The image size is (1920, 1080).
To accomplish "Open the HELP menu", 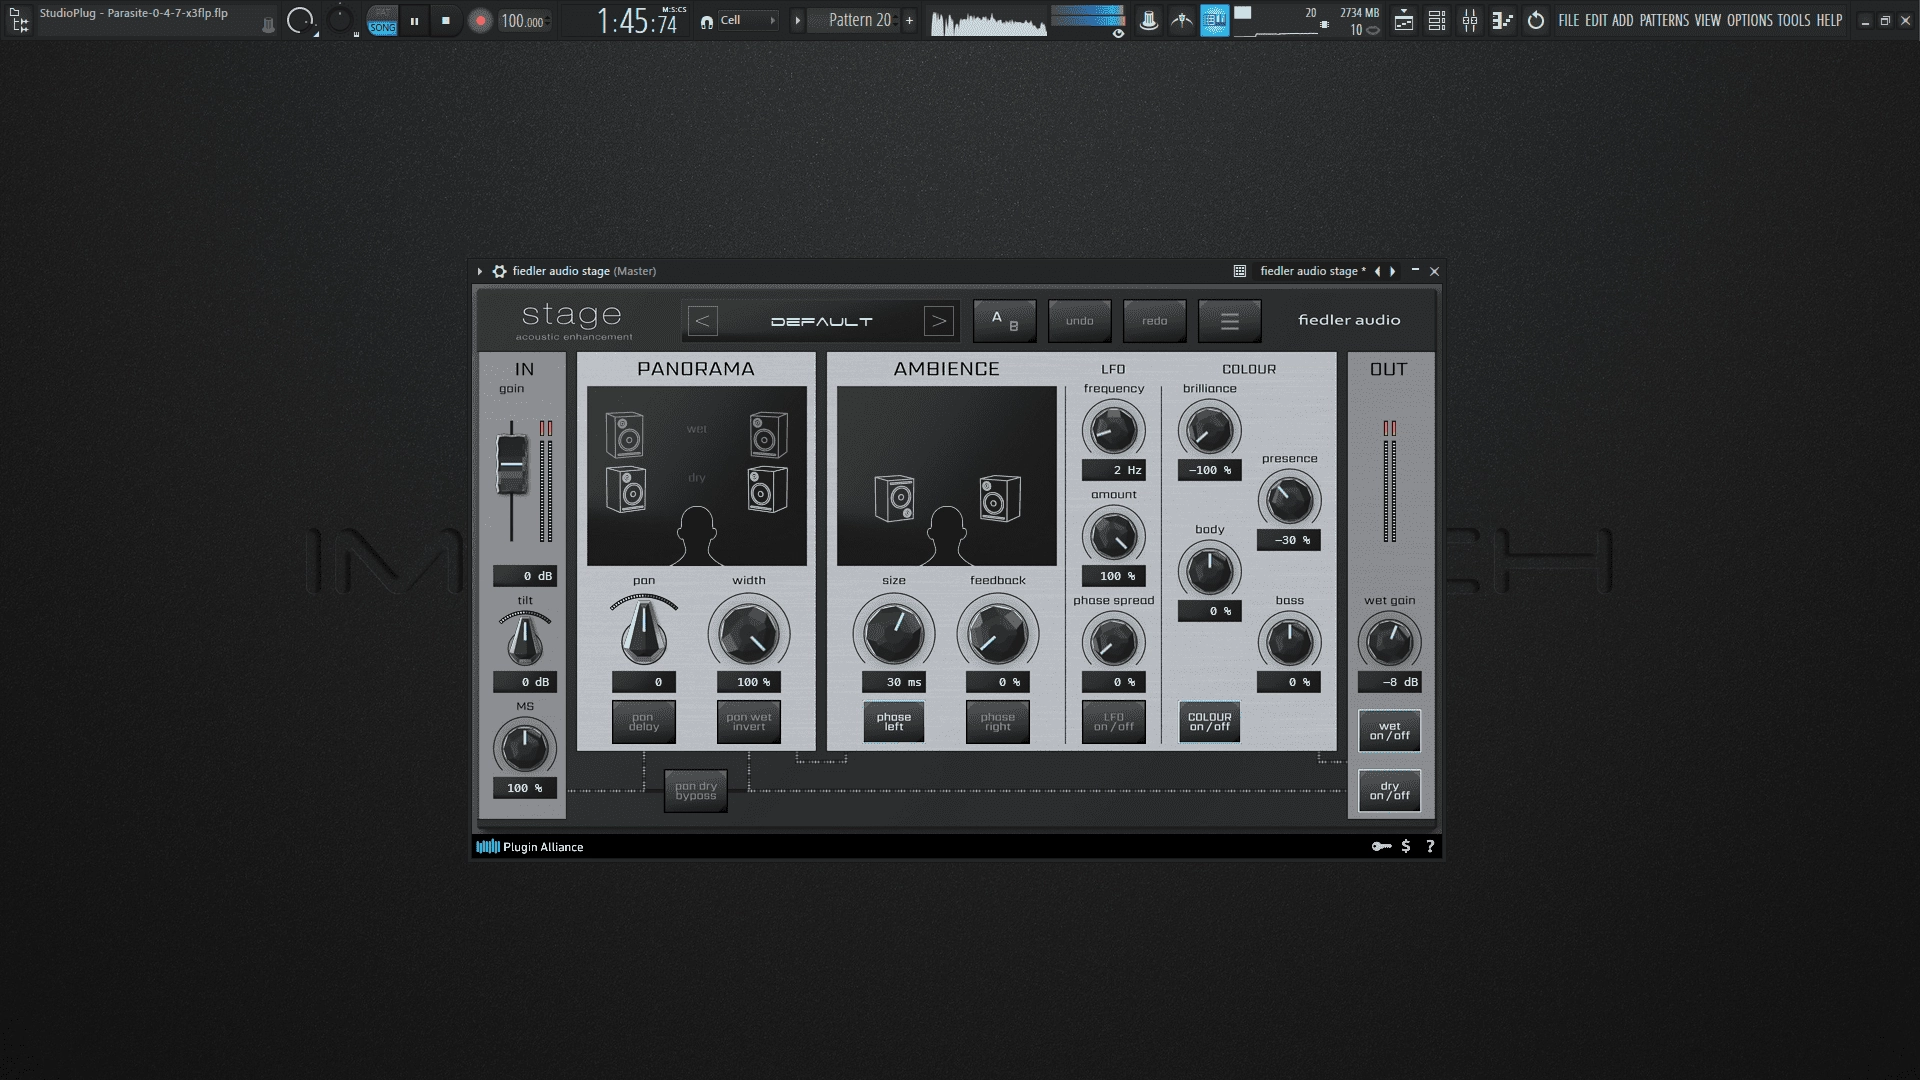I will [1829, 20].
